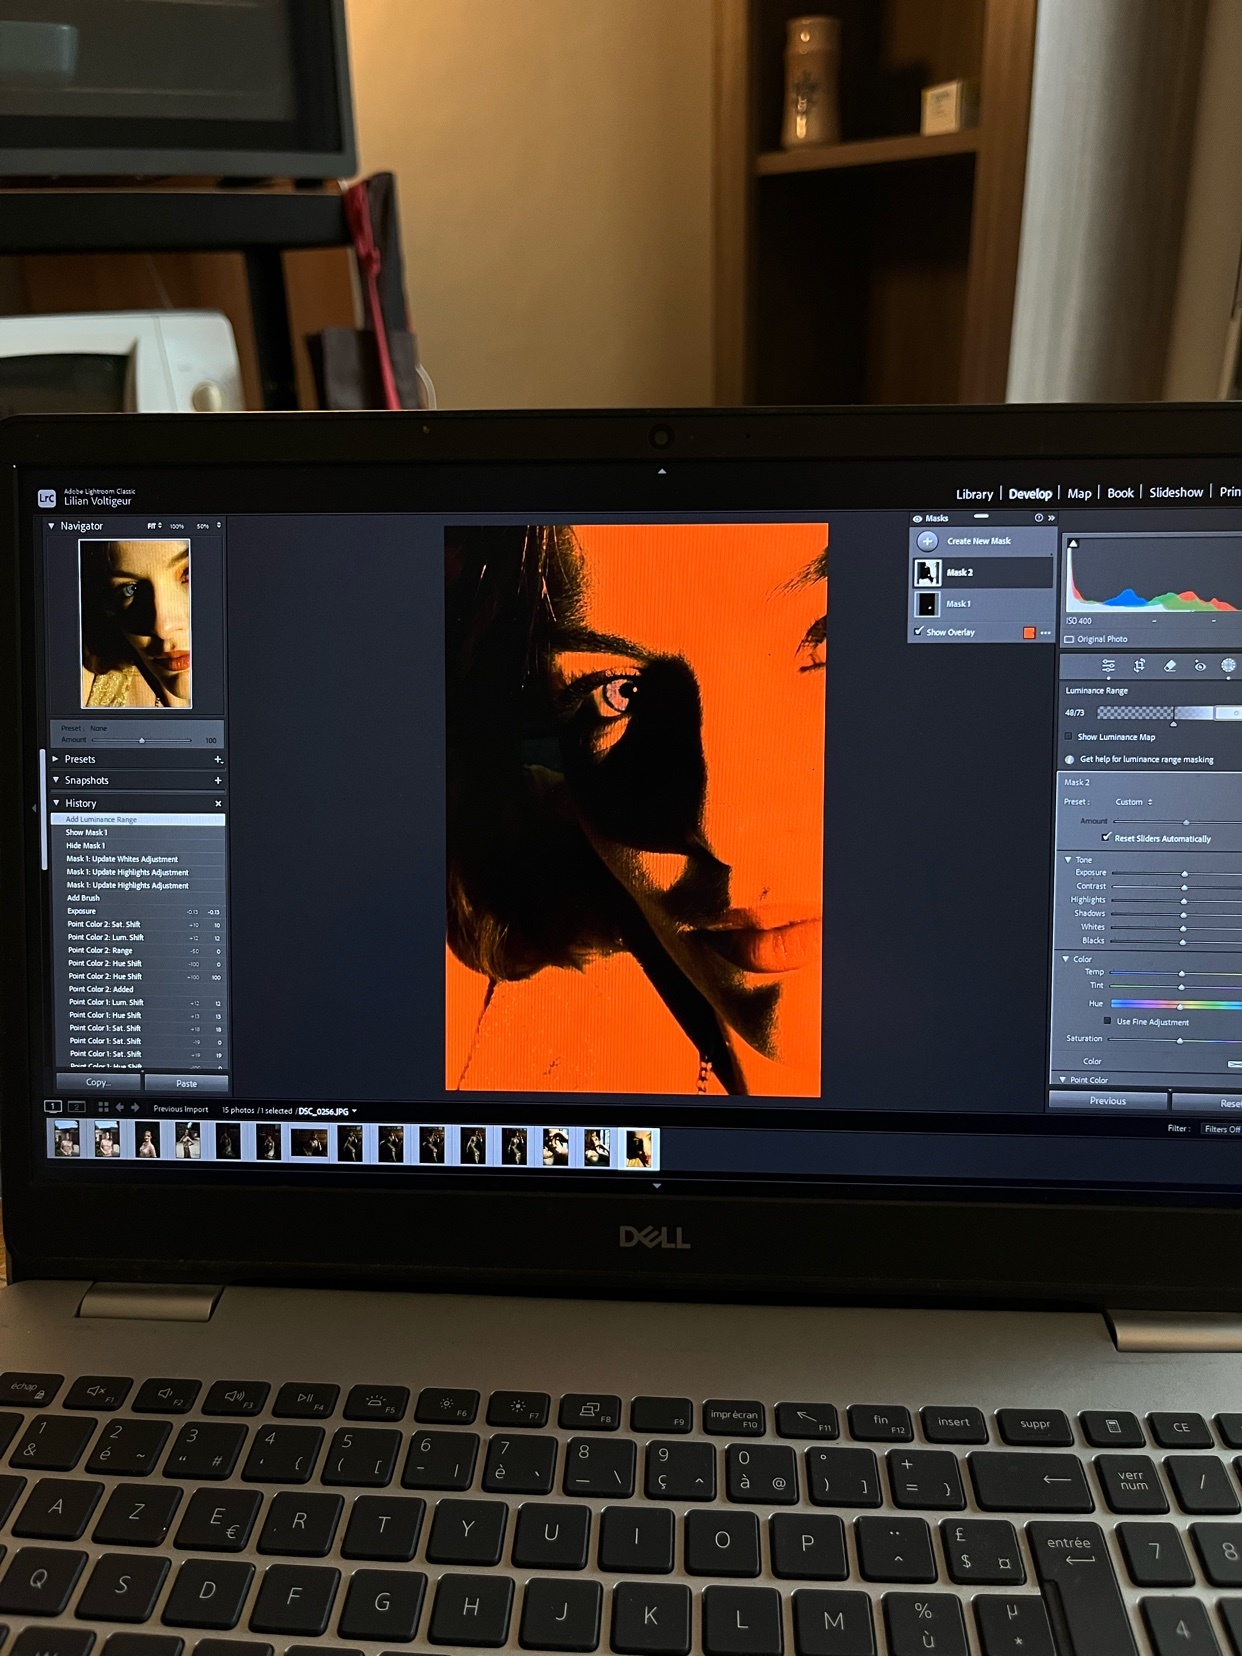Image resolution: width=1242 pixels, height=1656 pixels.
Task: Add a new preset with Presets plus icon
Action: (218, 760)
